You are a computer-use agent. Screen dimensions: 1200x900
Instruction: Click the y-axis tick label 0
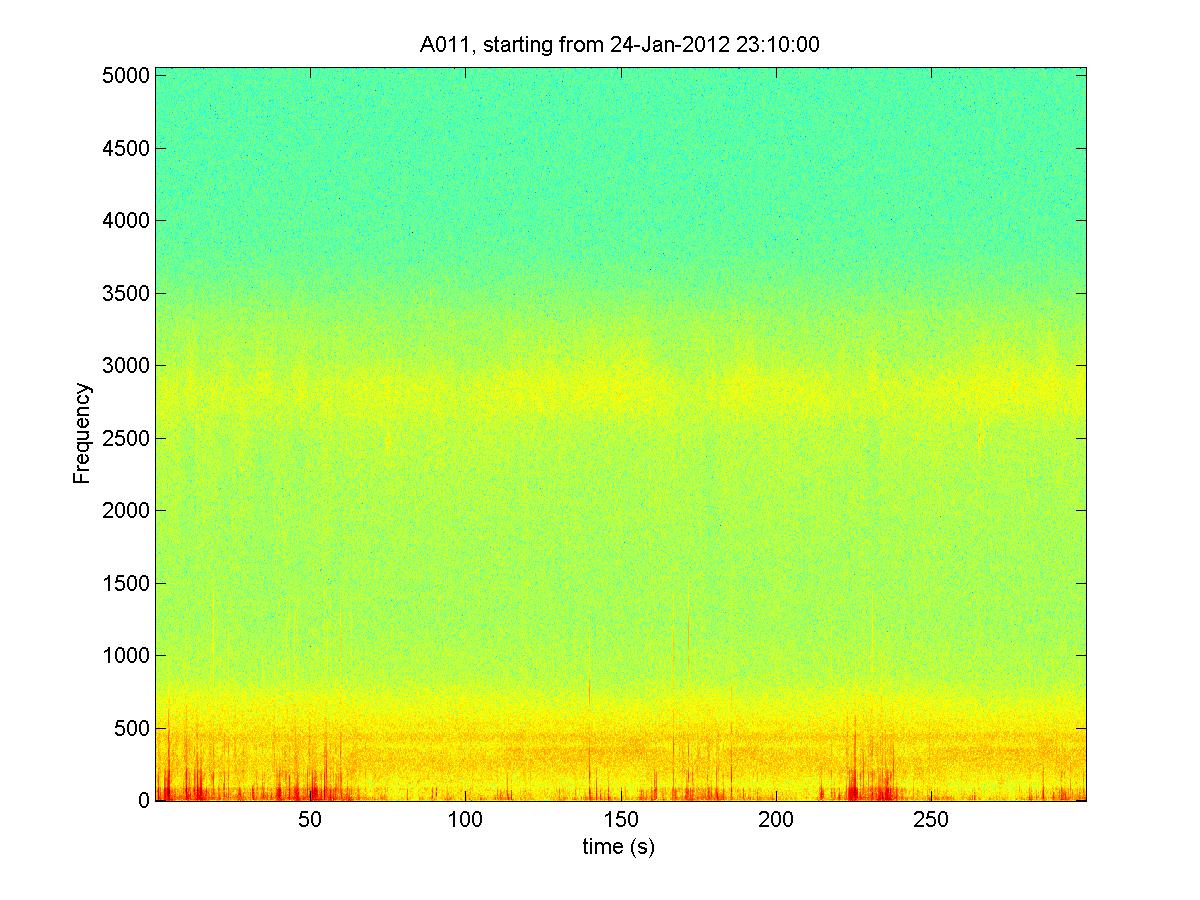pos(145,801)
